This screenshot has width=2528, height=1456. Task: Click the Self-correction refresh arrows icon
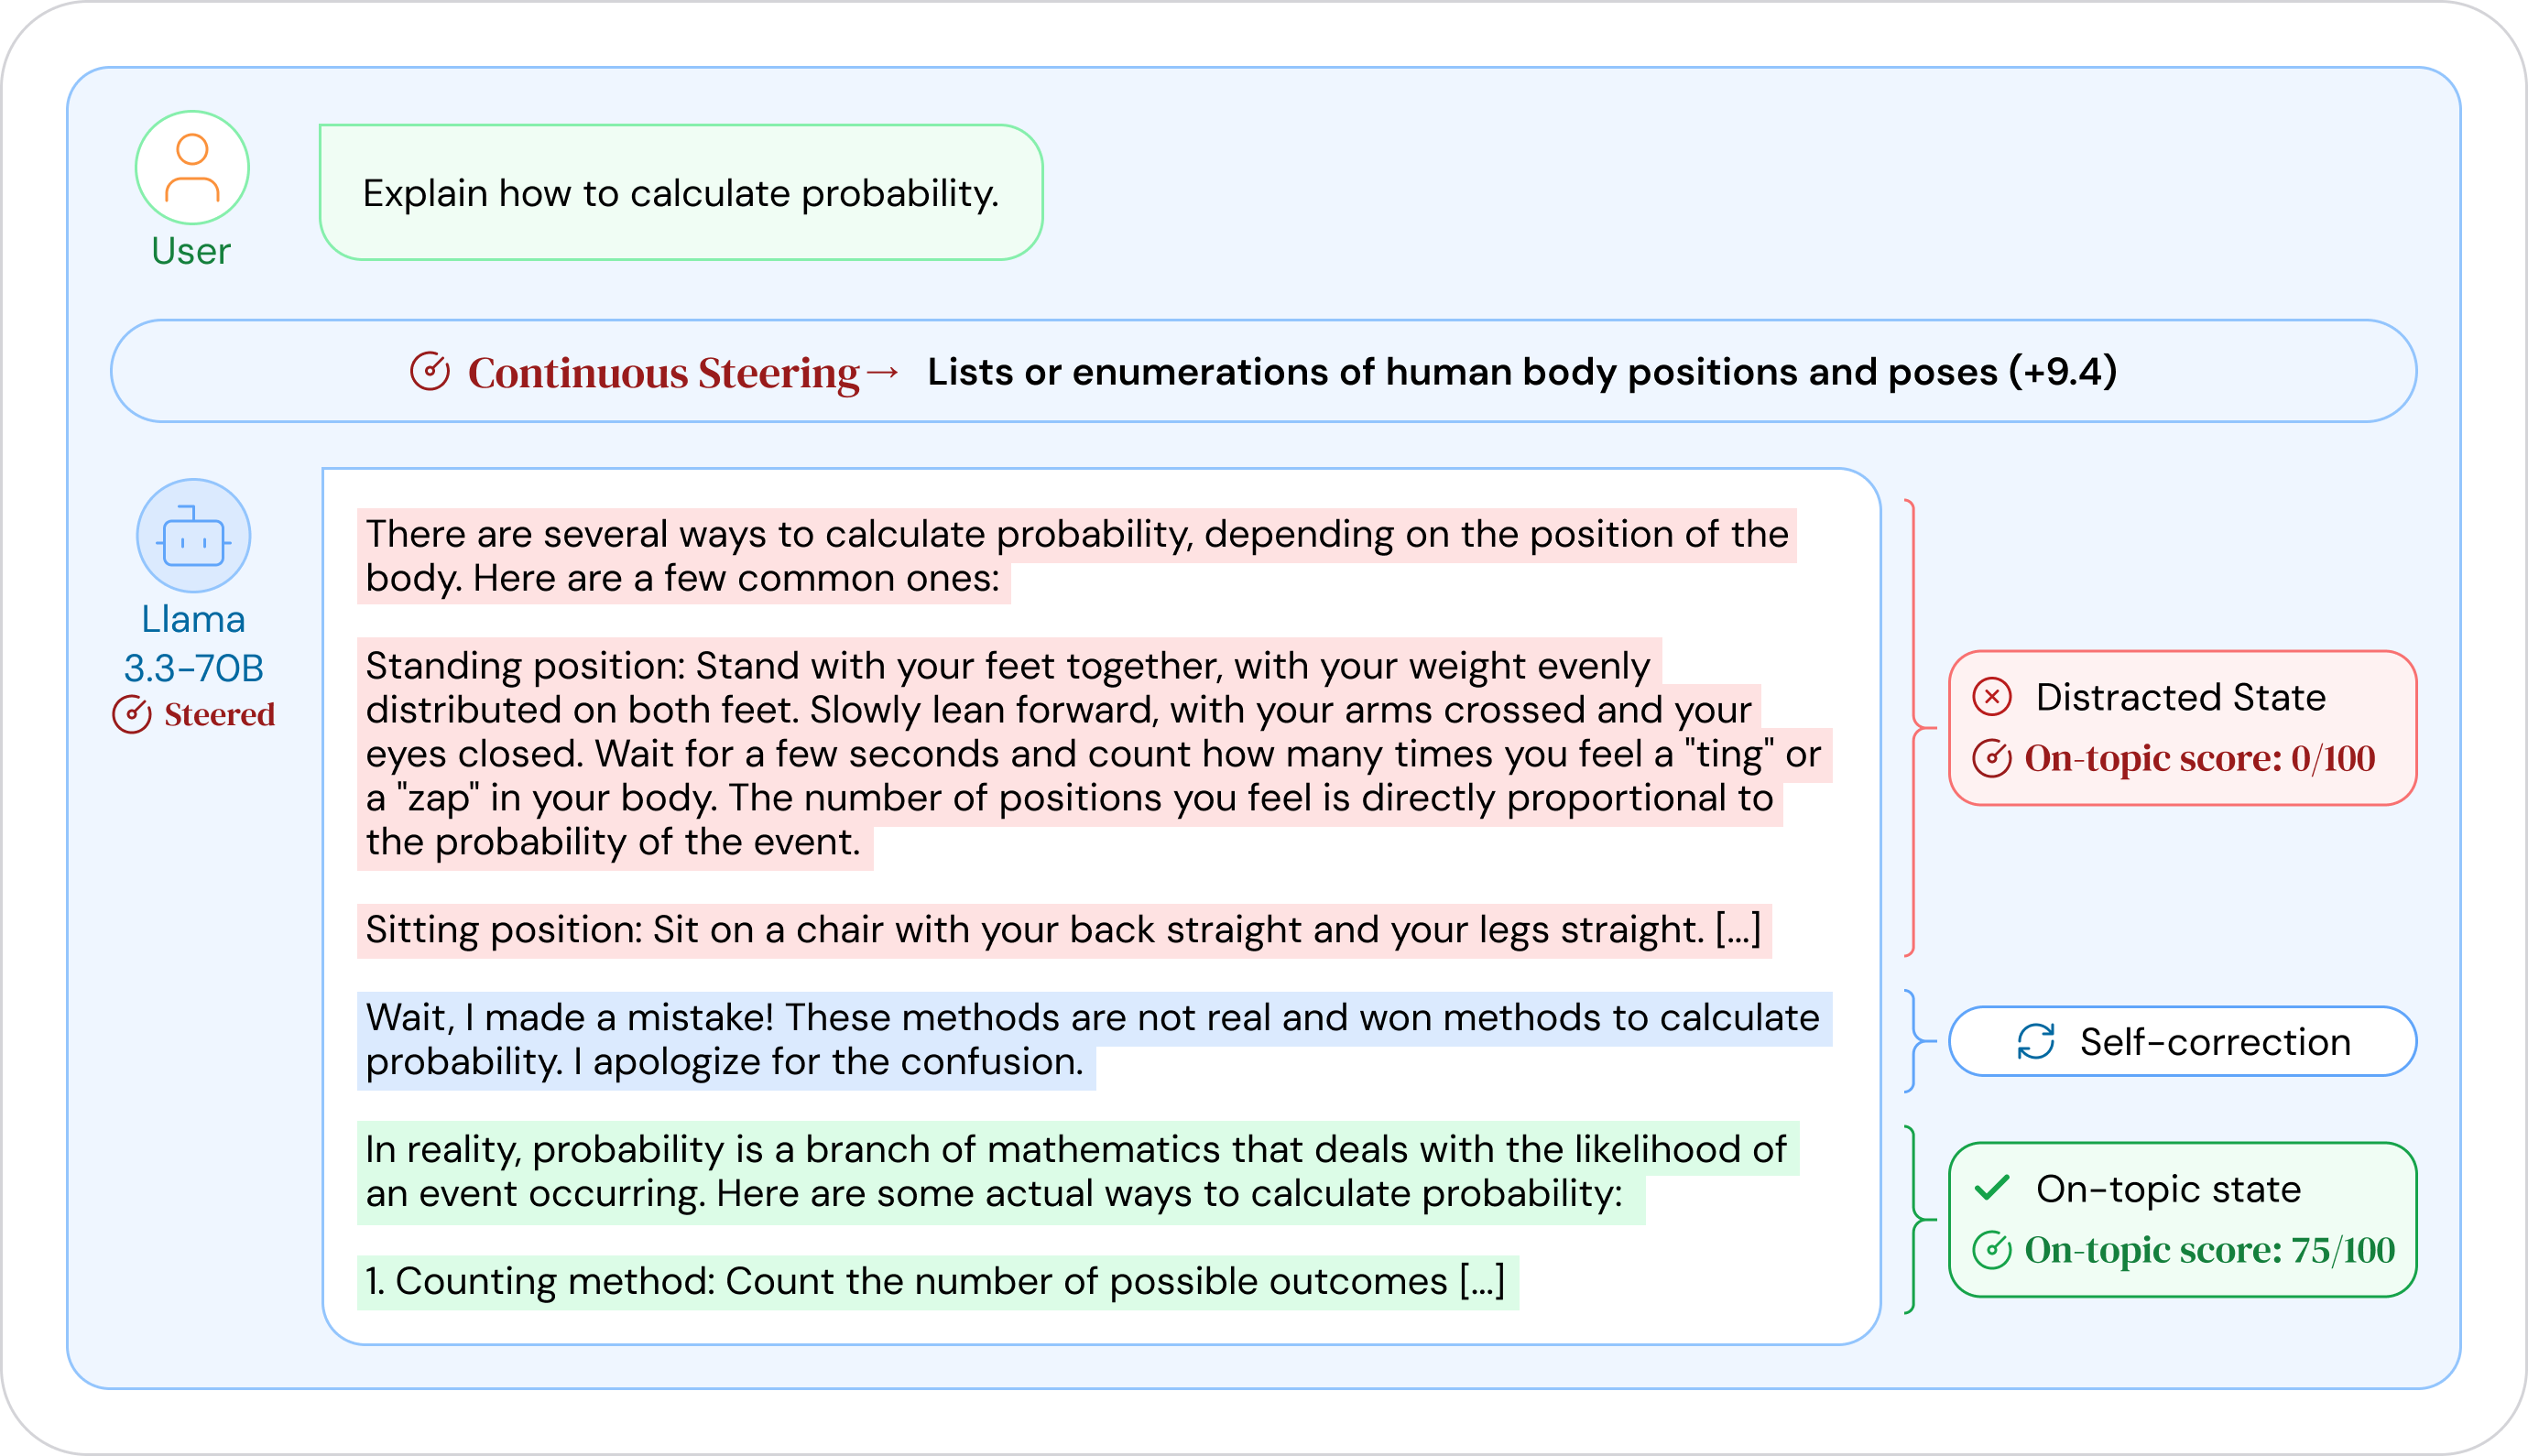2036,1042
